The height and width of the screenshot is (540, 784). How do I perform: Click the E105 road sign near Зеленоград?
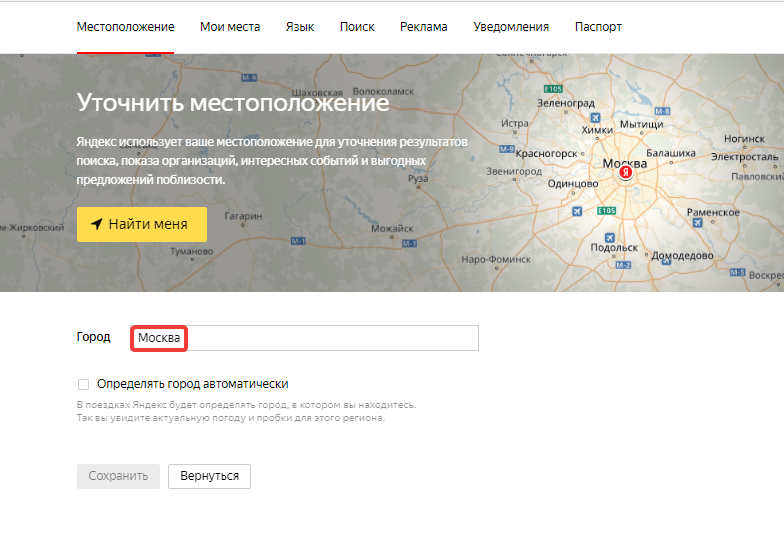click(553, 88)
